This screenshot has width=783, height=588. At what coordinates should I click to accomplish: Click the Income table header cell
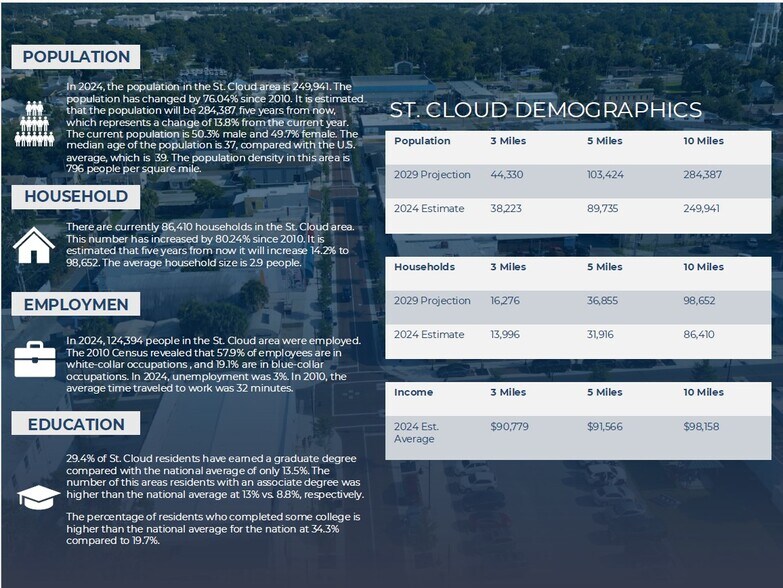point(413,393)
